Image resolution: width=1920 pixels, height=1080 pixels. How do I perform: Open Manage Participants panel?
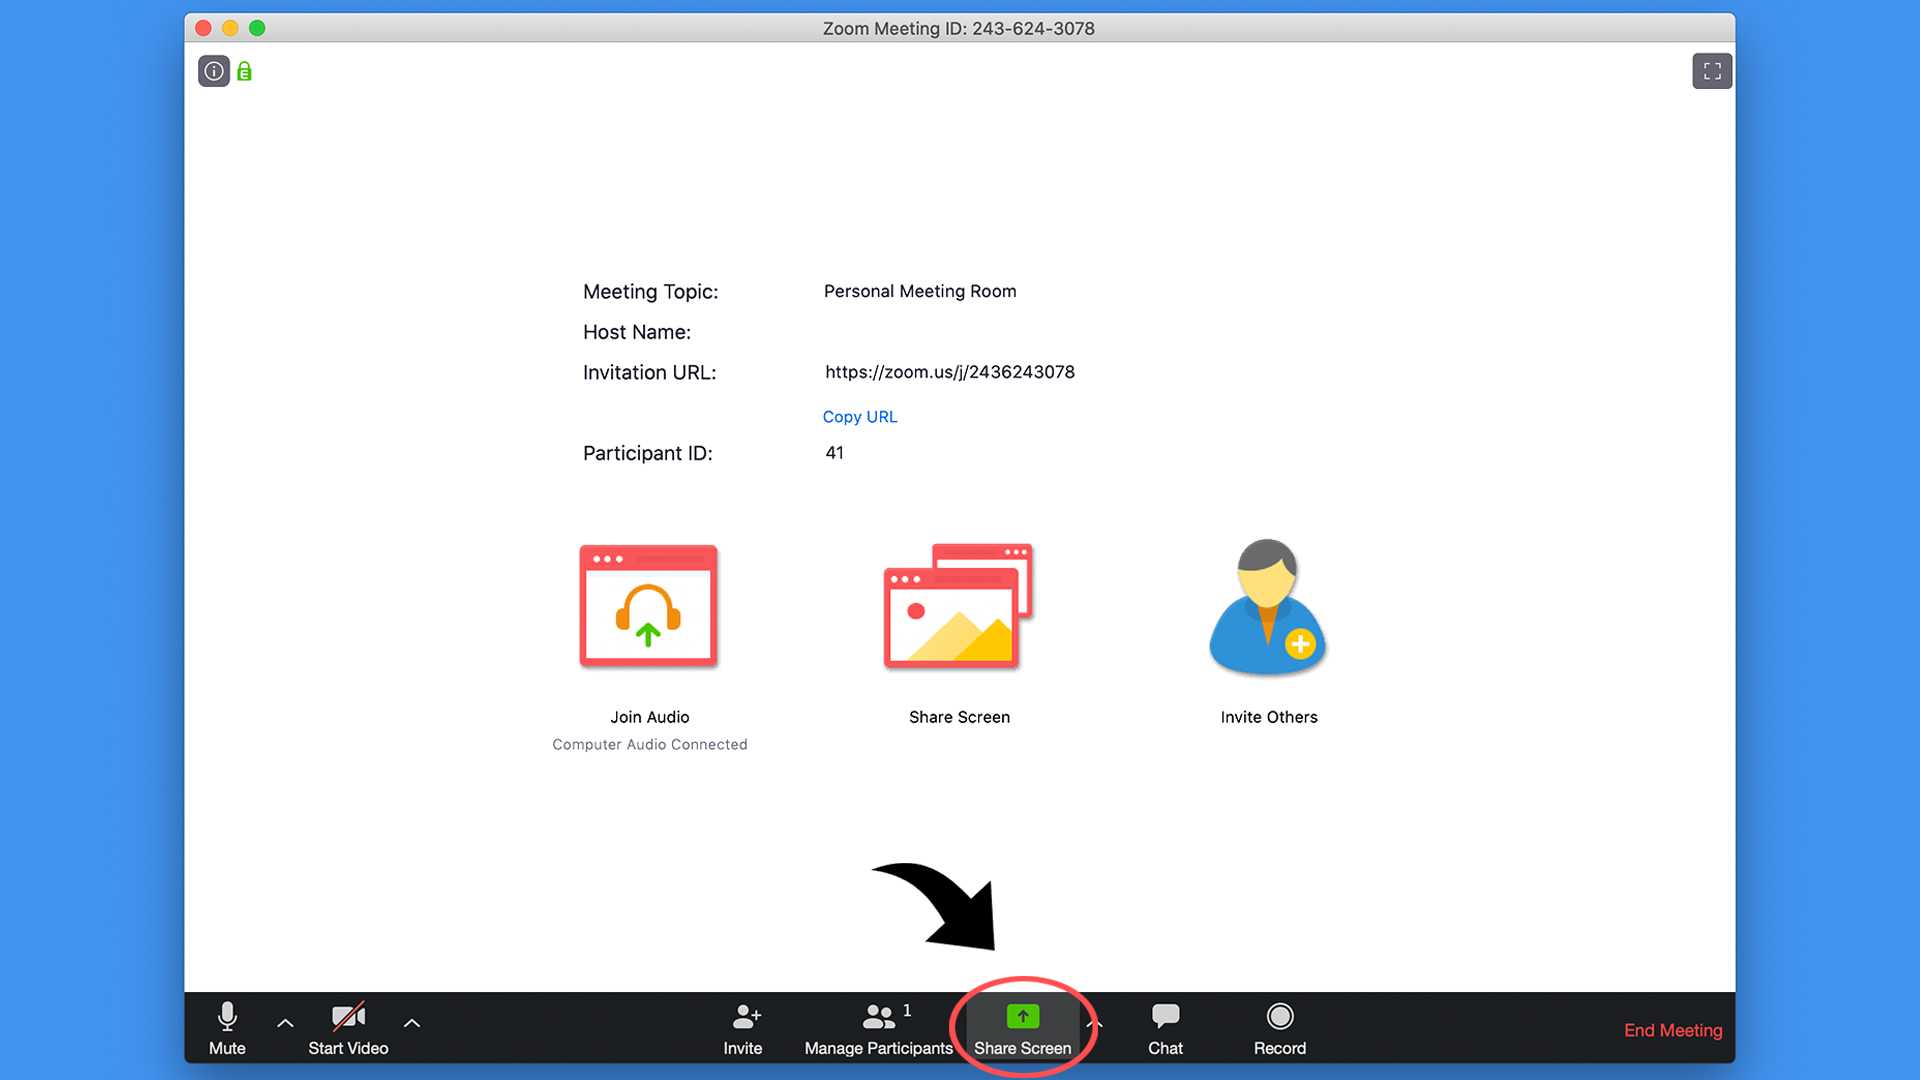point(878,1028)
